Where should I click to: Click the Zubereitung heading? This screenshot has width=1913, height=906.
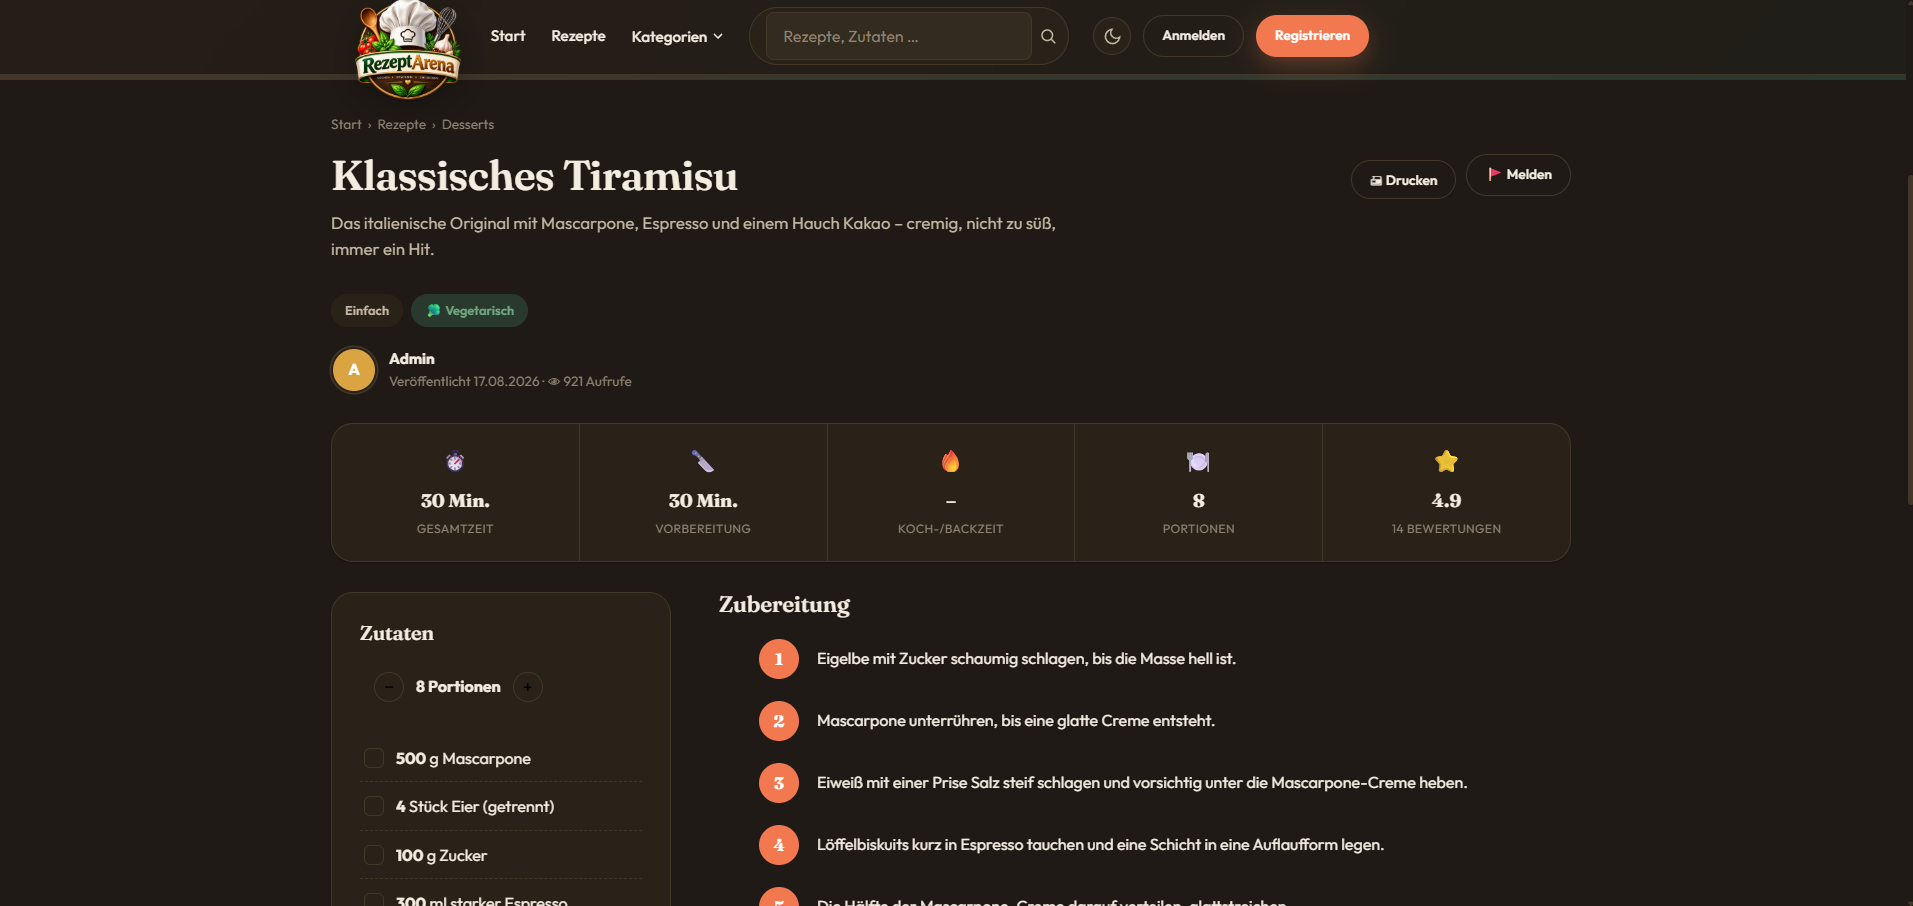785,605
